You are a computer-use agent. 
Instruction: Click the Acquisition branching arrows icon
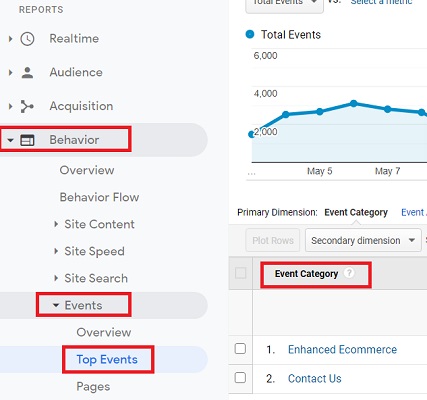[27, 106]
